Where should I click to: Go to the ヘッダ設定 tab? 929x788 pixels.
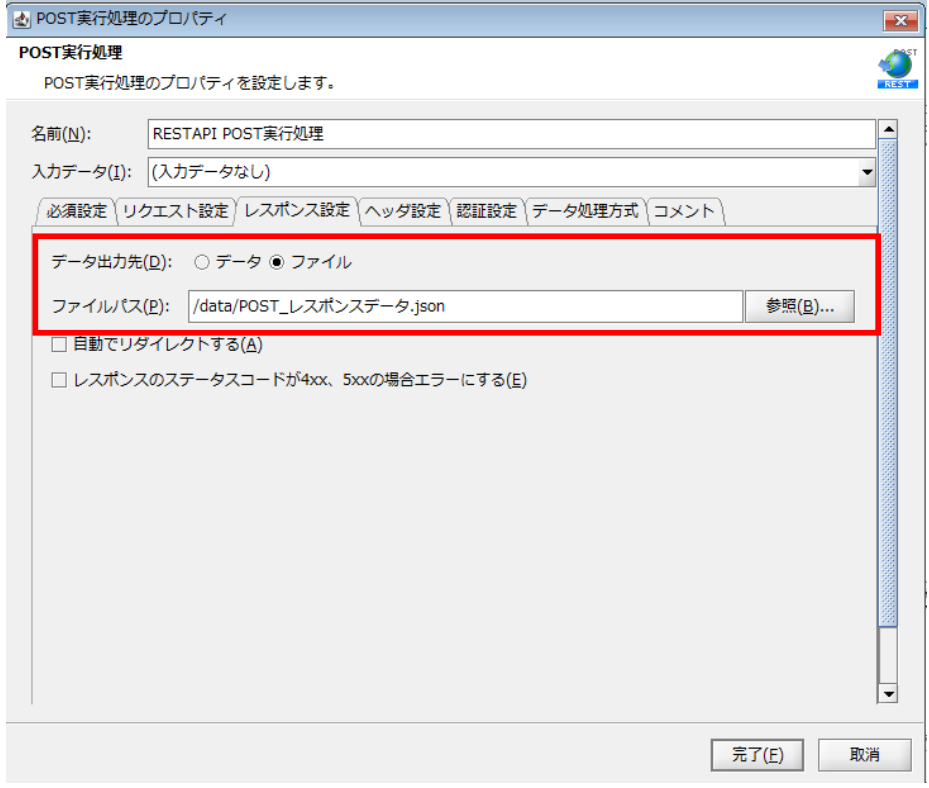coord(402,211)
